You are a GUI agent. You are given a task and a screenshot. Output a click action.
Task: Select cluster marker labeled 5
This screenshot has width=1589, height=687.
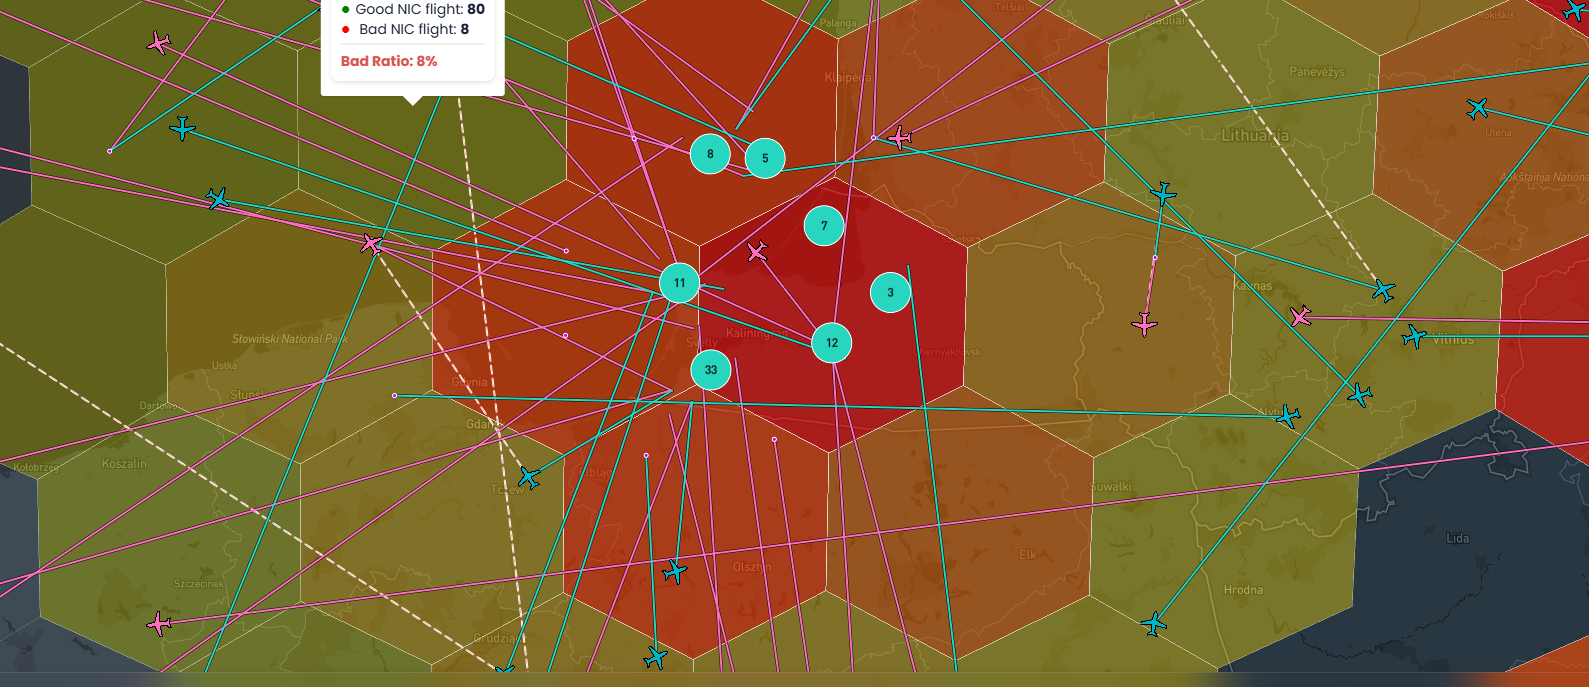click(x=765, y=158)
